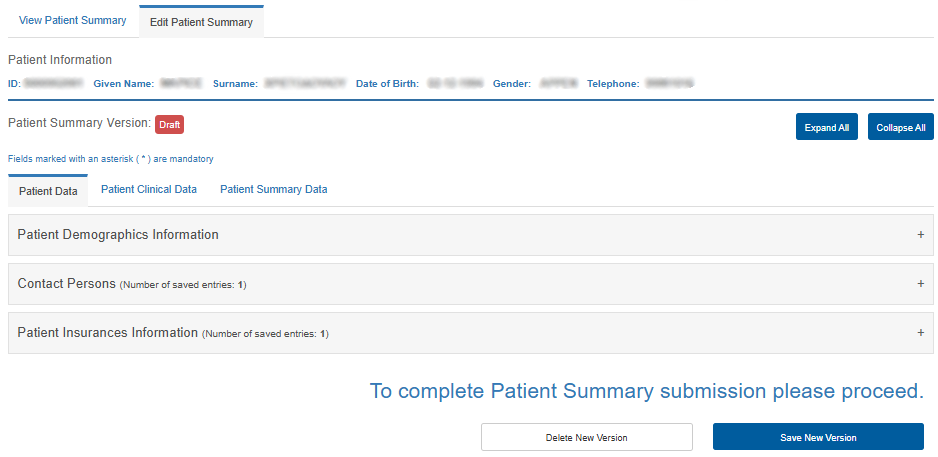Select the Edit Patient Summary tab
Image resolution: width=938 pixels, height=457 pixels.
click(201, 22)
